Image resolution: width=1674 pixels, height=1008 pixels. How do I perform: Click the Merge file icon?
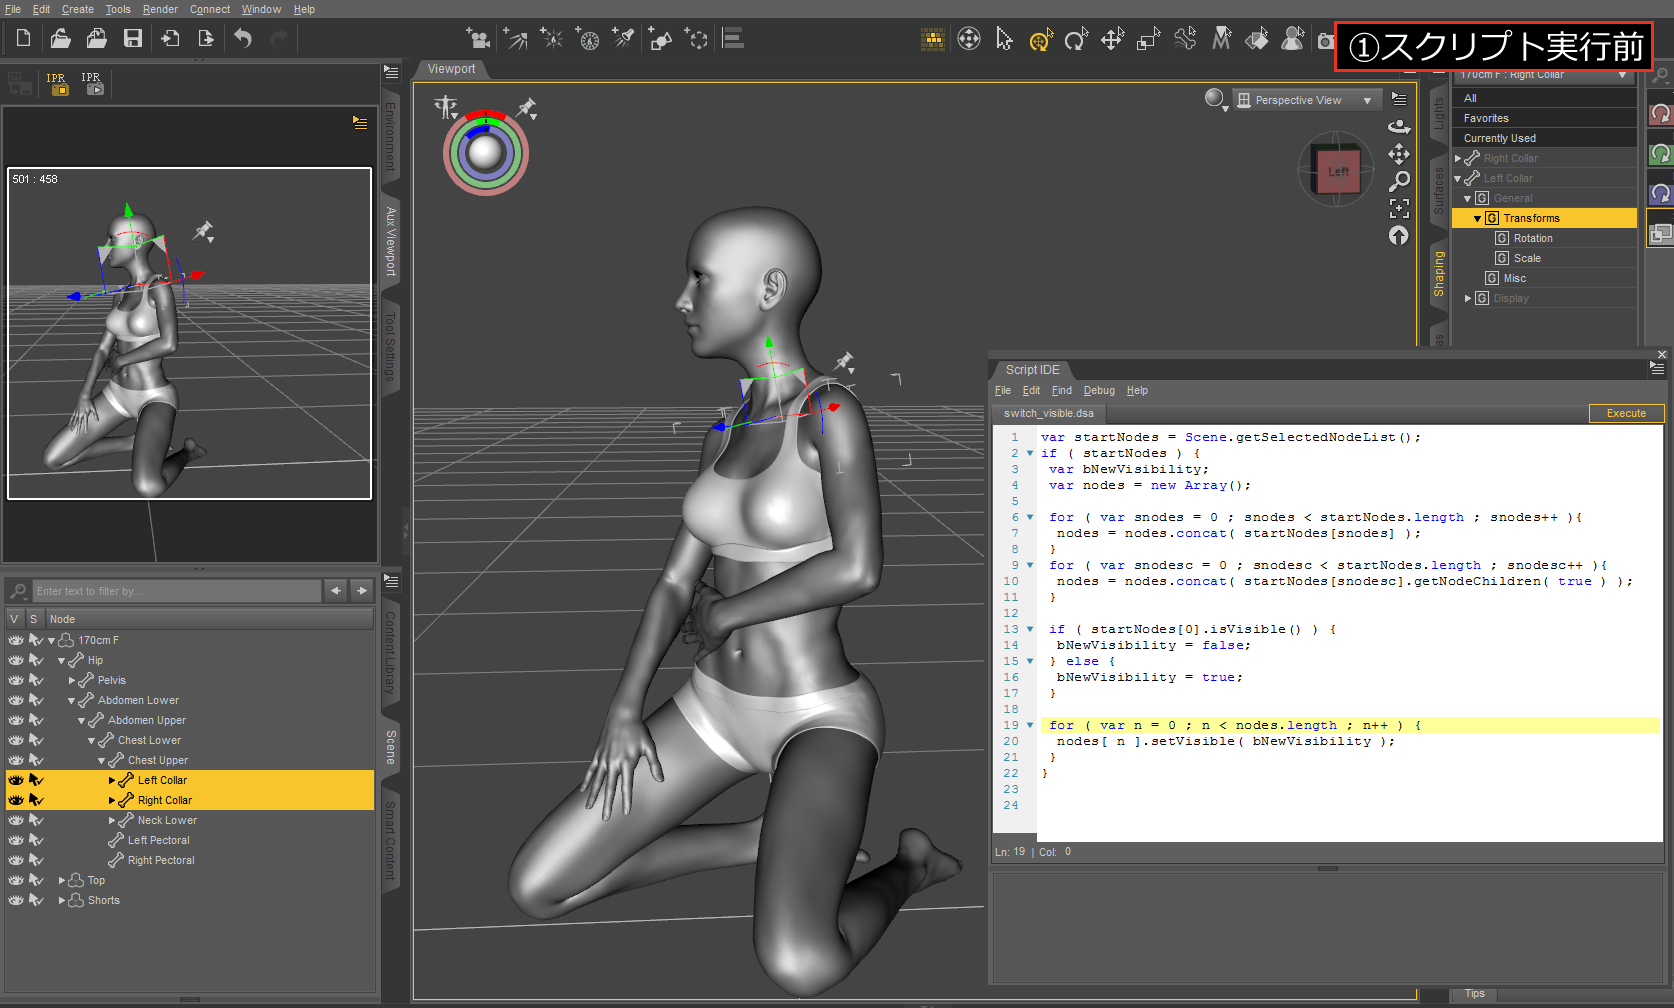point(96,39)
